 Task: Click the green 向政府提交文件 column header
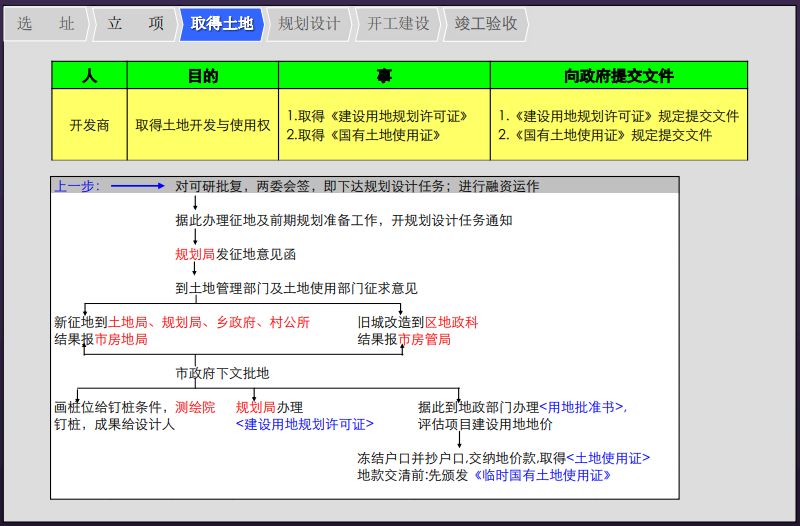[618, 75]
